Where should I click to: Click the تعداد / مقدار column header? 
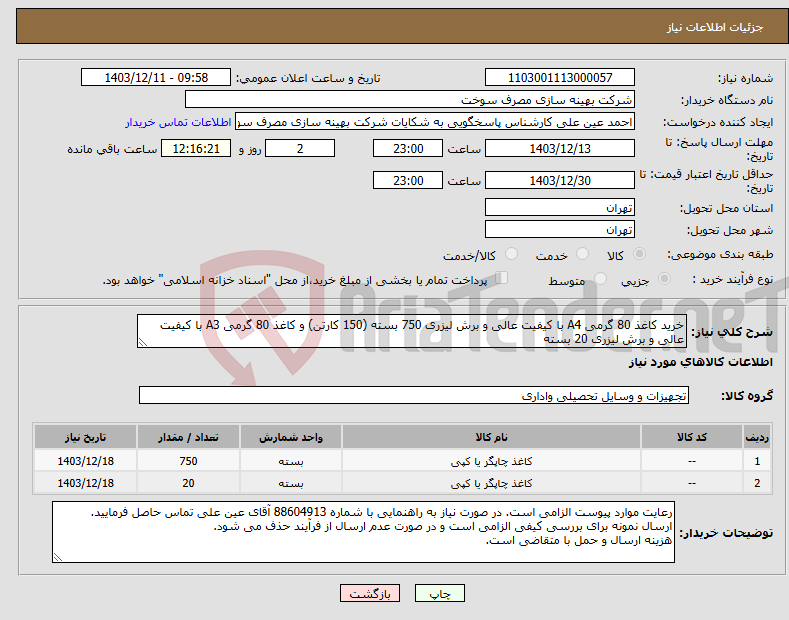188,437
